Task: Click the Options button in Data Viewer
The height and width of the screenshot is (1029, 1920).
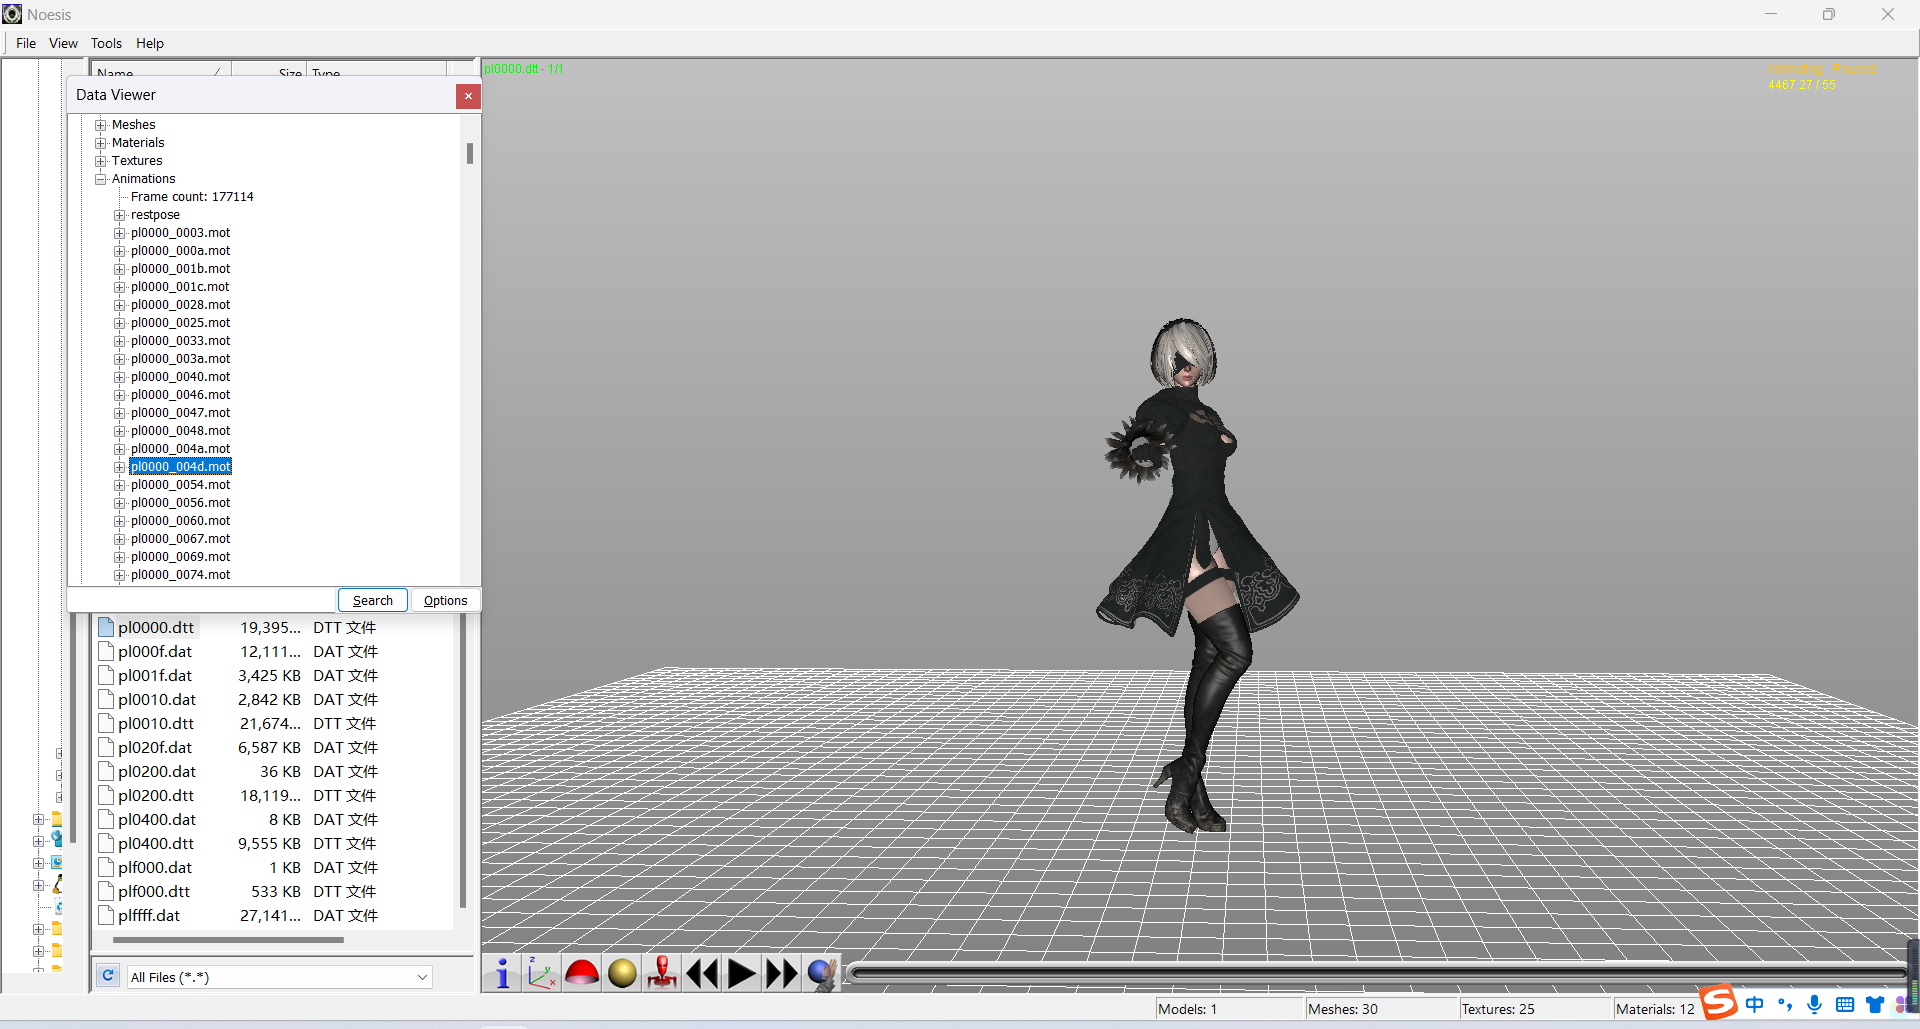Action: [x=445, y=600]
